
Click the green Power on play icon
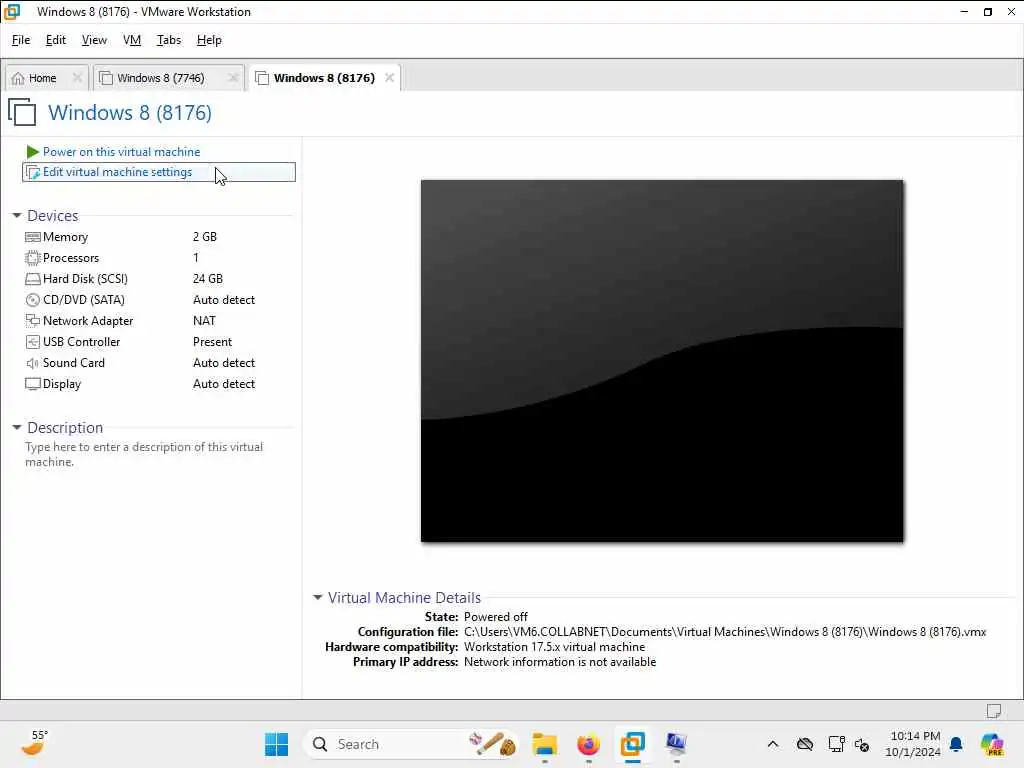(x=32, y=152)
